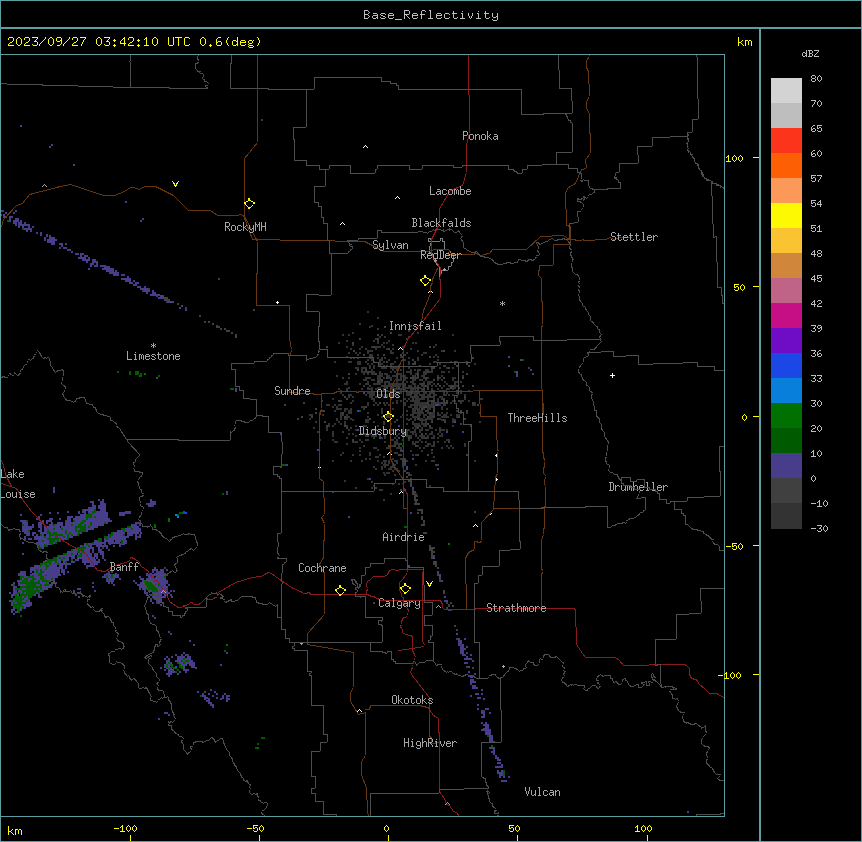Click the 65 value in the dBZ legend
The height and width of the screenshot is (842, 862).
click(816, 128)
